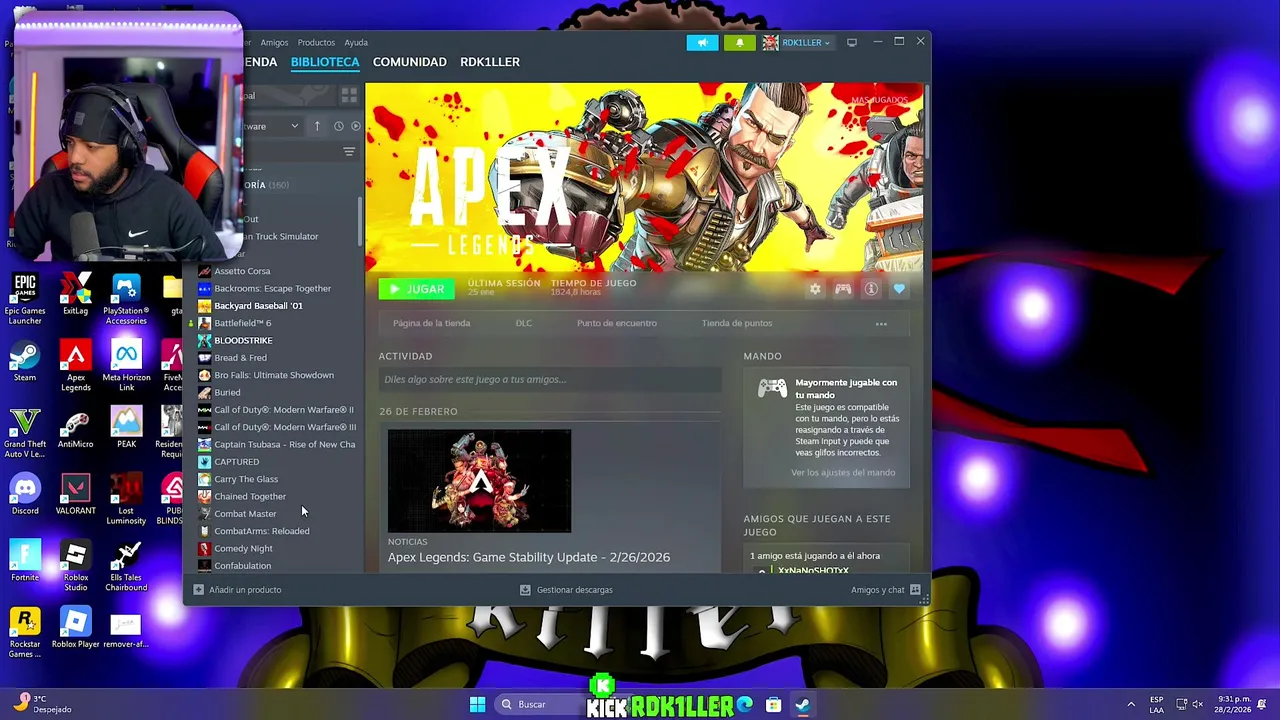Open ExitLag desktop icon
This screenshot has height=720, width=1280.
(x=75, y=295)
